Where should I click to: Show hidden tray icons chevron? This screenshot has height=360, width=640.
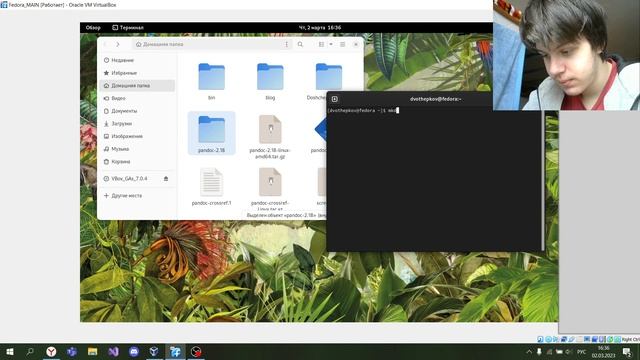(x=529, y=351)
